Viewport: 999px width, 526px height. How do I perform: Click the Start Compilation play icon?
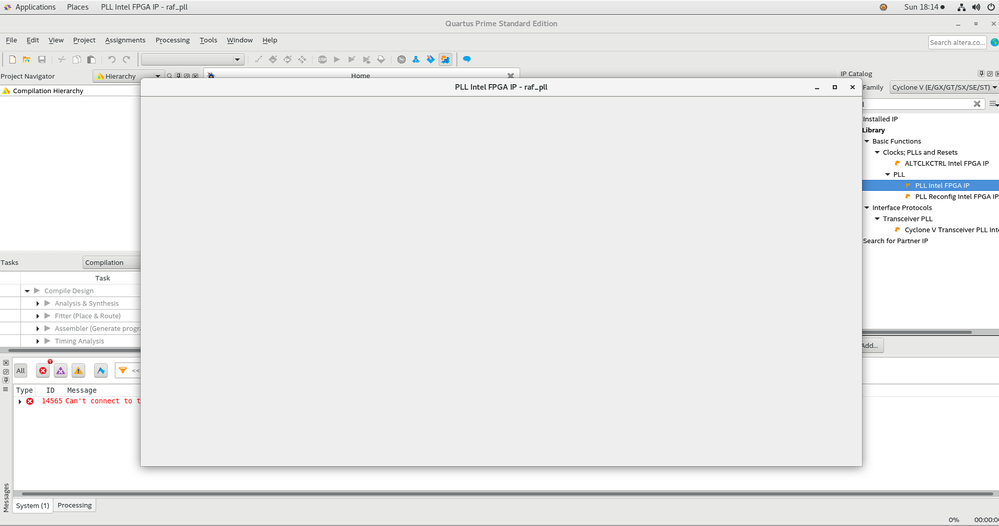tap(337, 59)
